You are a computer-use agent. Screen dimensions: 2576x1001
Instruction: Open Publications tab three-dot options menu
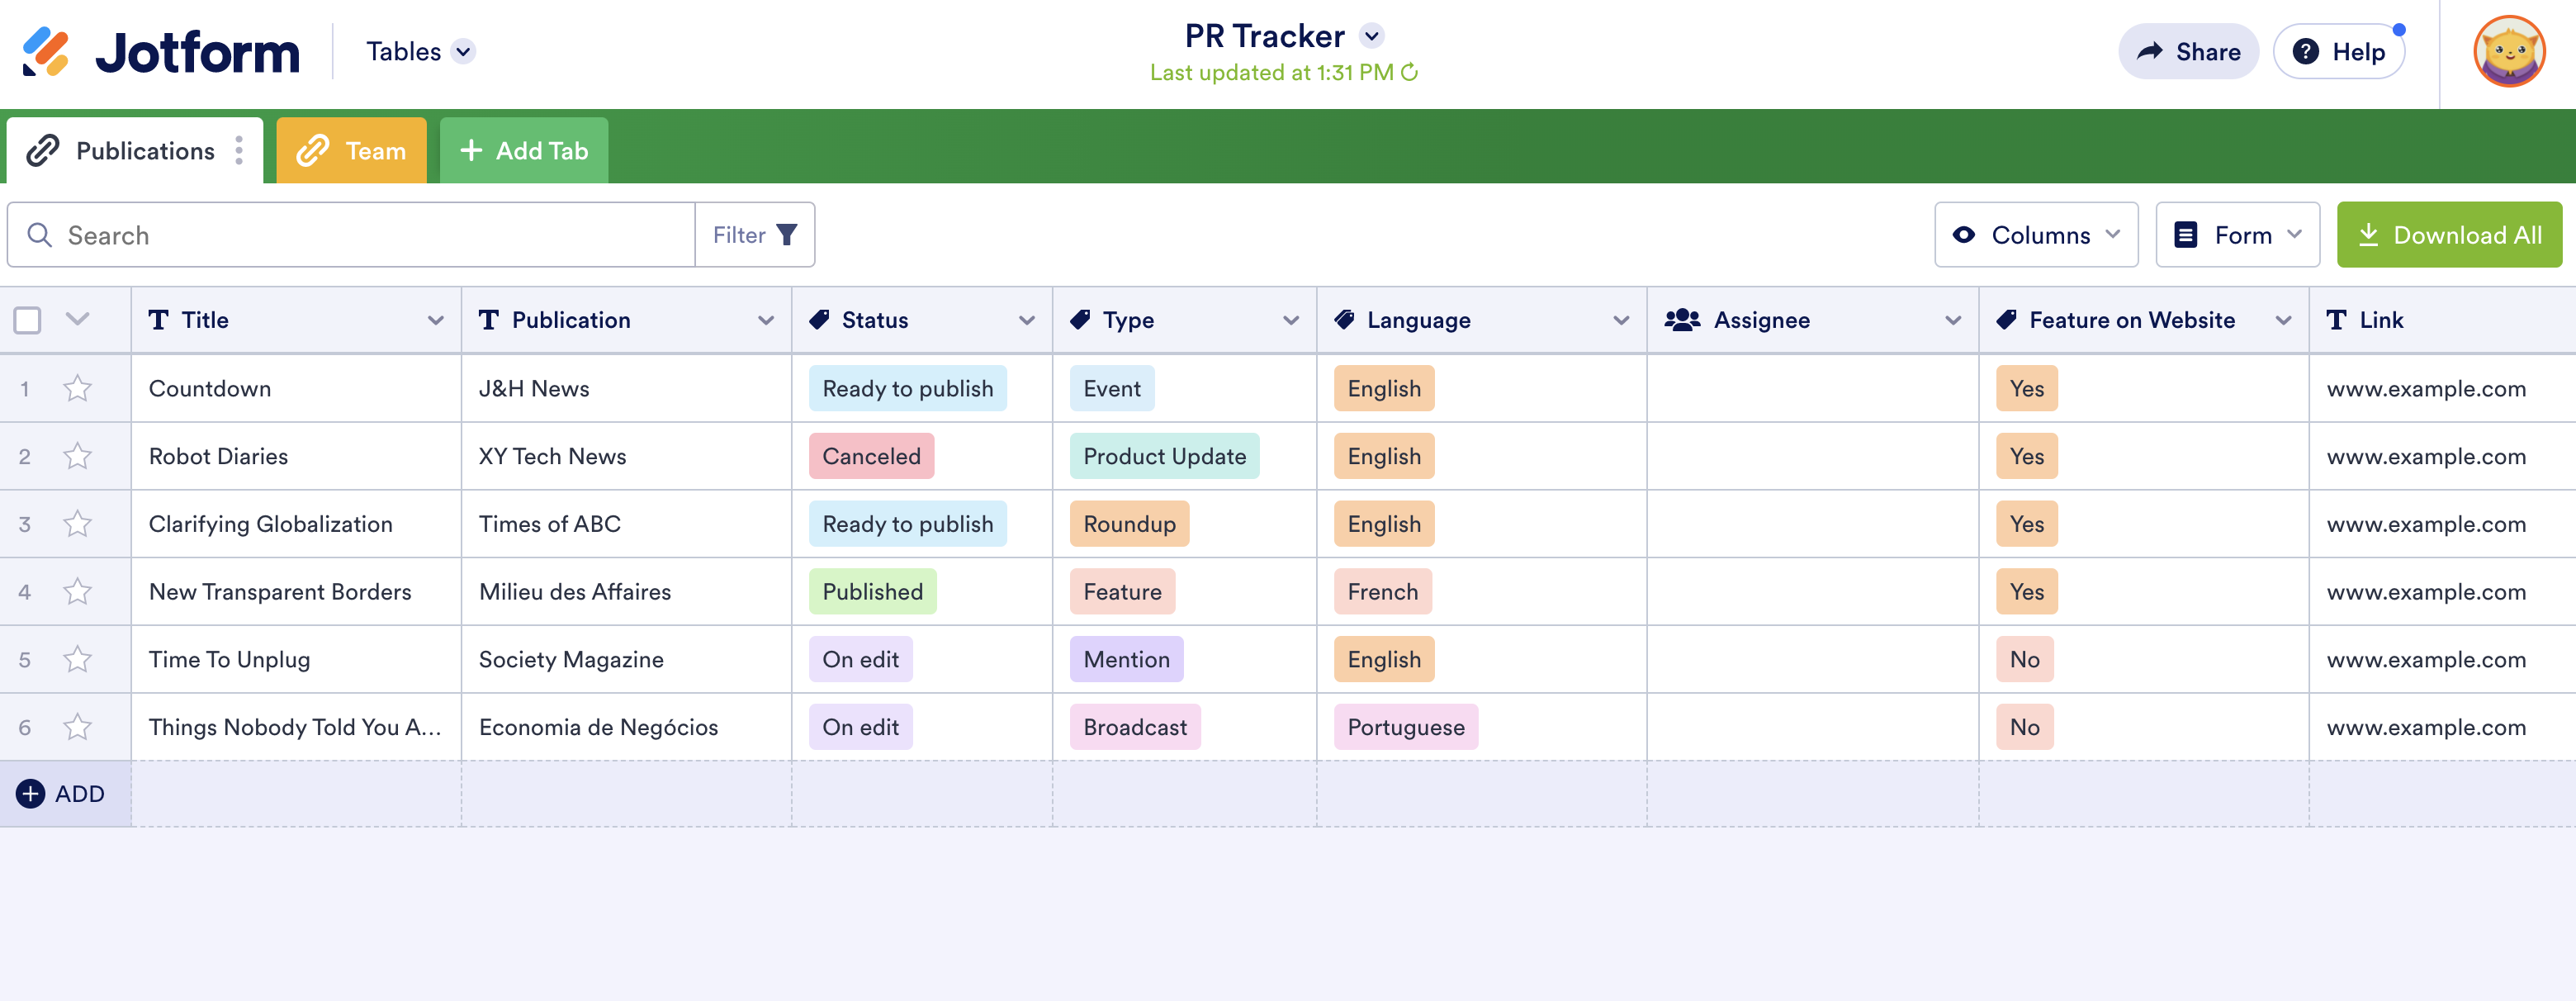pyautogui.click(x=239, y=151)
